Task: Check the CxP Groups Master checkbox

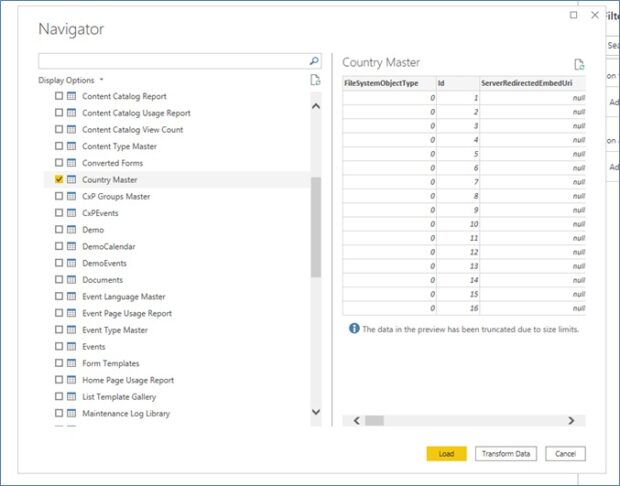Action: click(x=59, y=196)
